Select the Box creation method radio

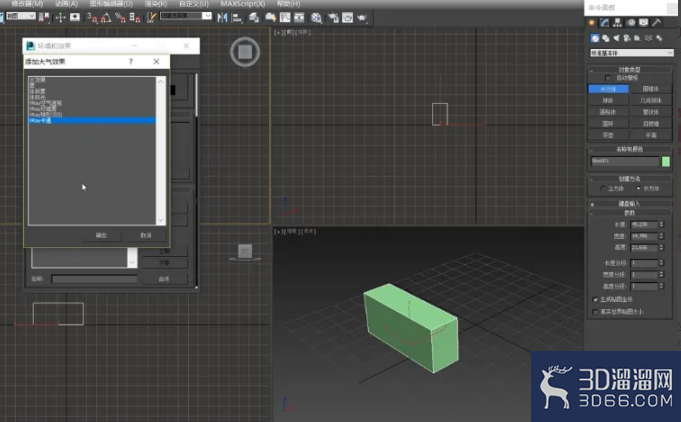click(x=638, y=188)
